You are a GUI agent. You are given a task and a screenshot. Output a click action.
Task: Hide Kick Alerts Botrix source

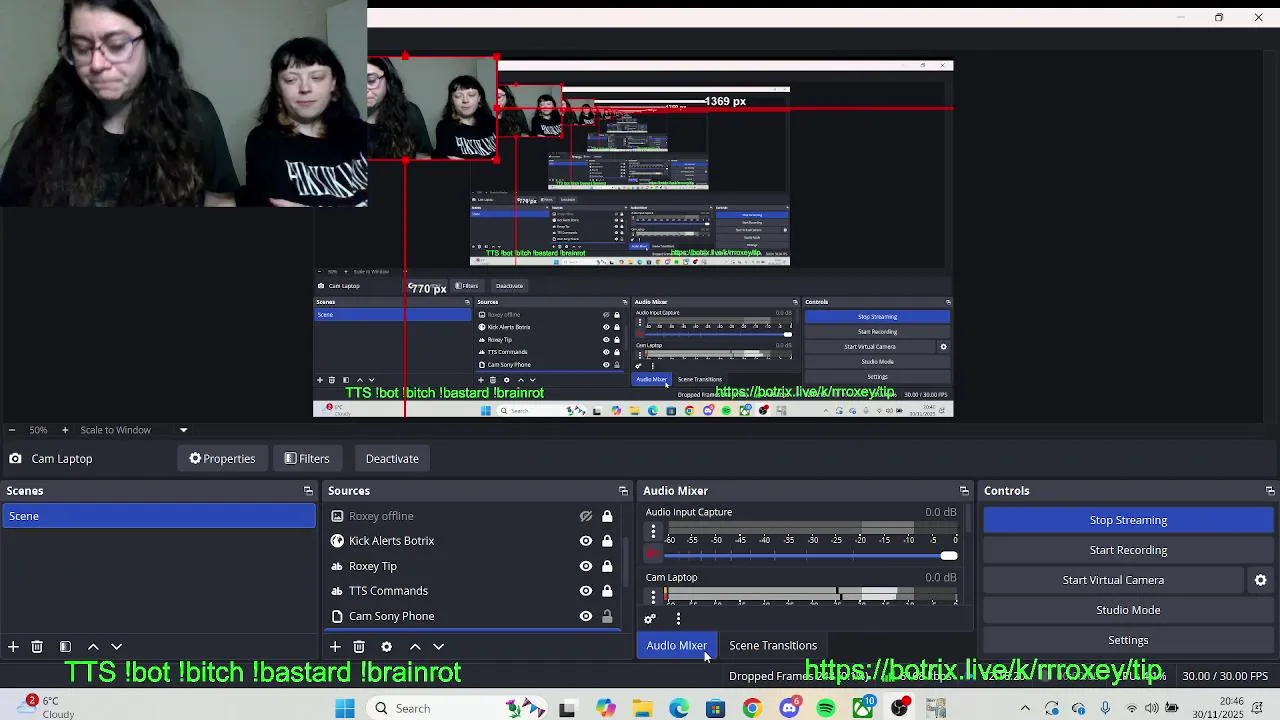[586, 541]
